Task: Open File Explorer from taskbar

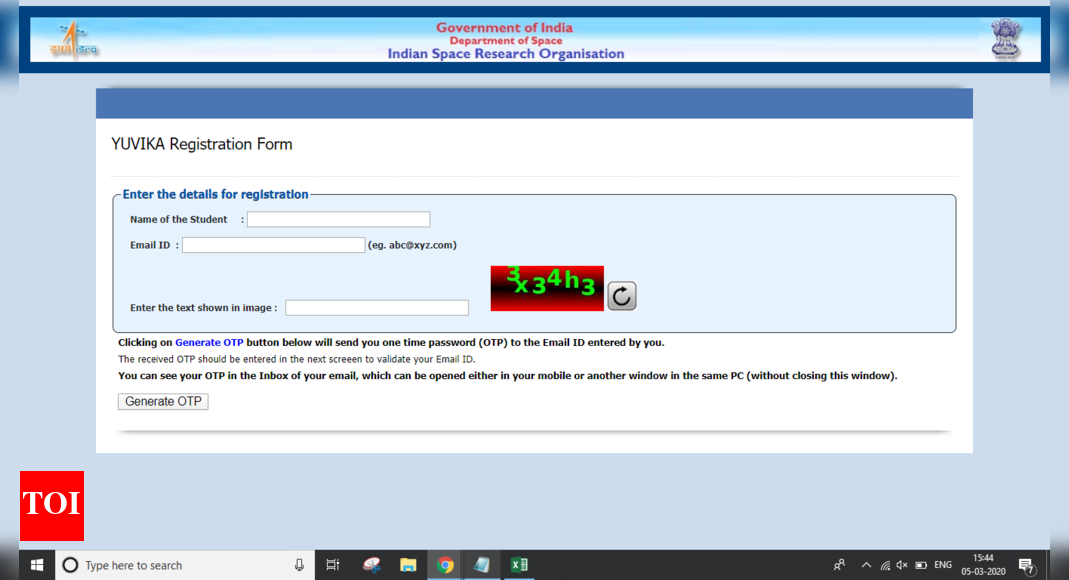Action: tap(408, 565)
